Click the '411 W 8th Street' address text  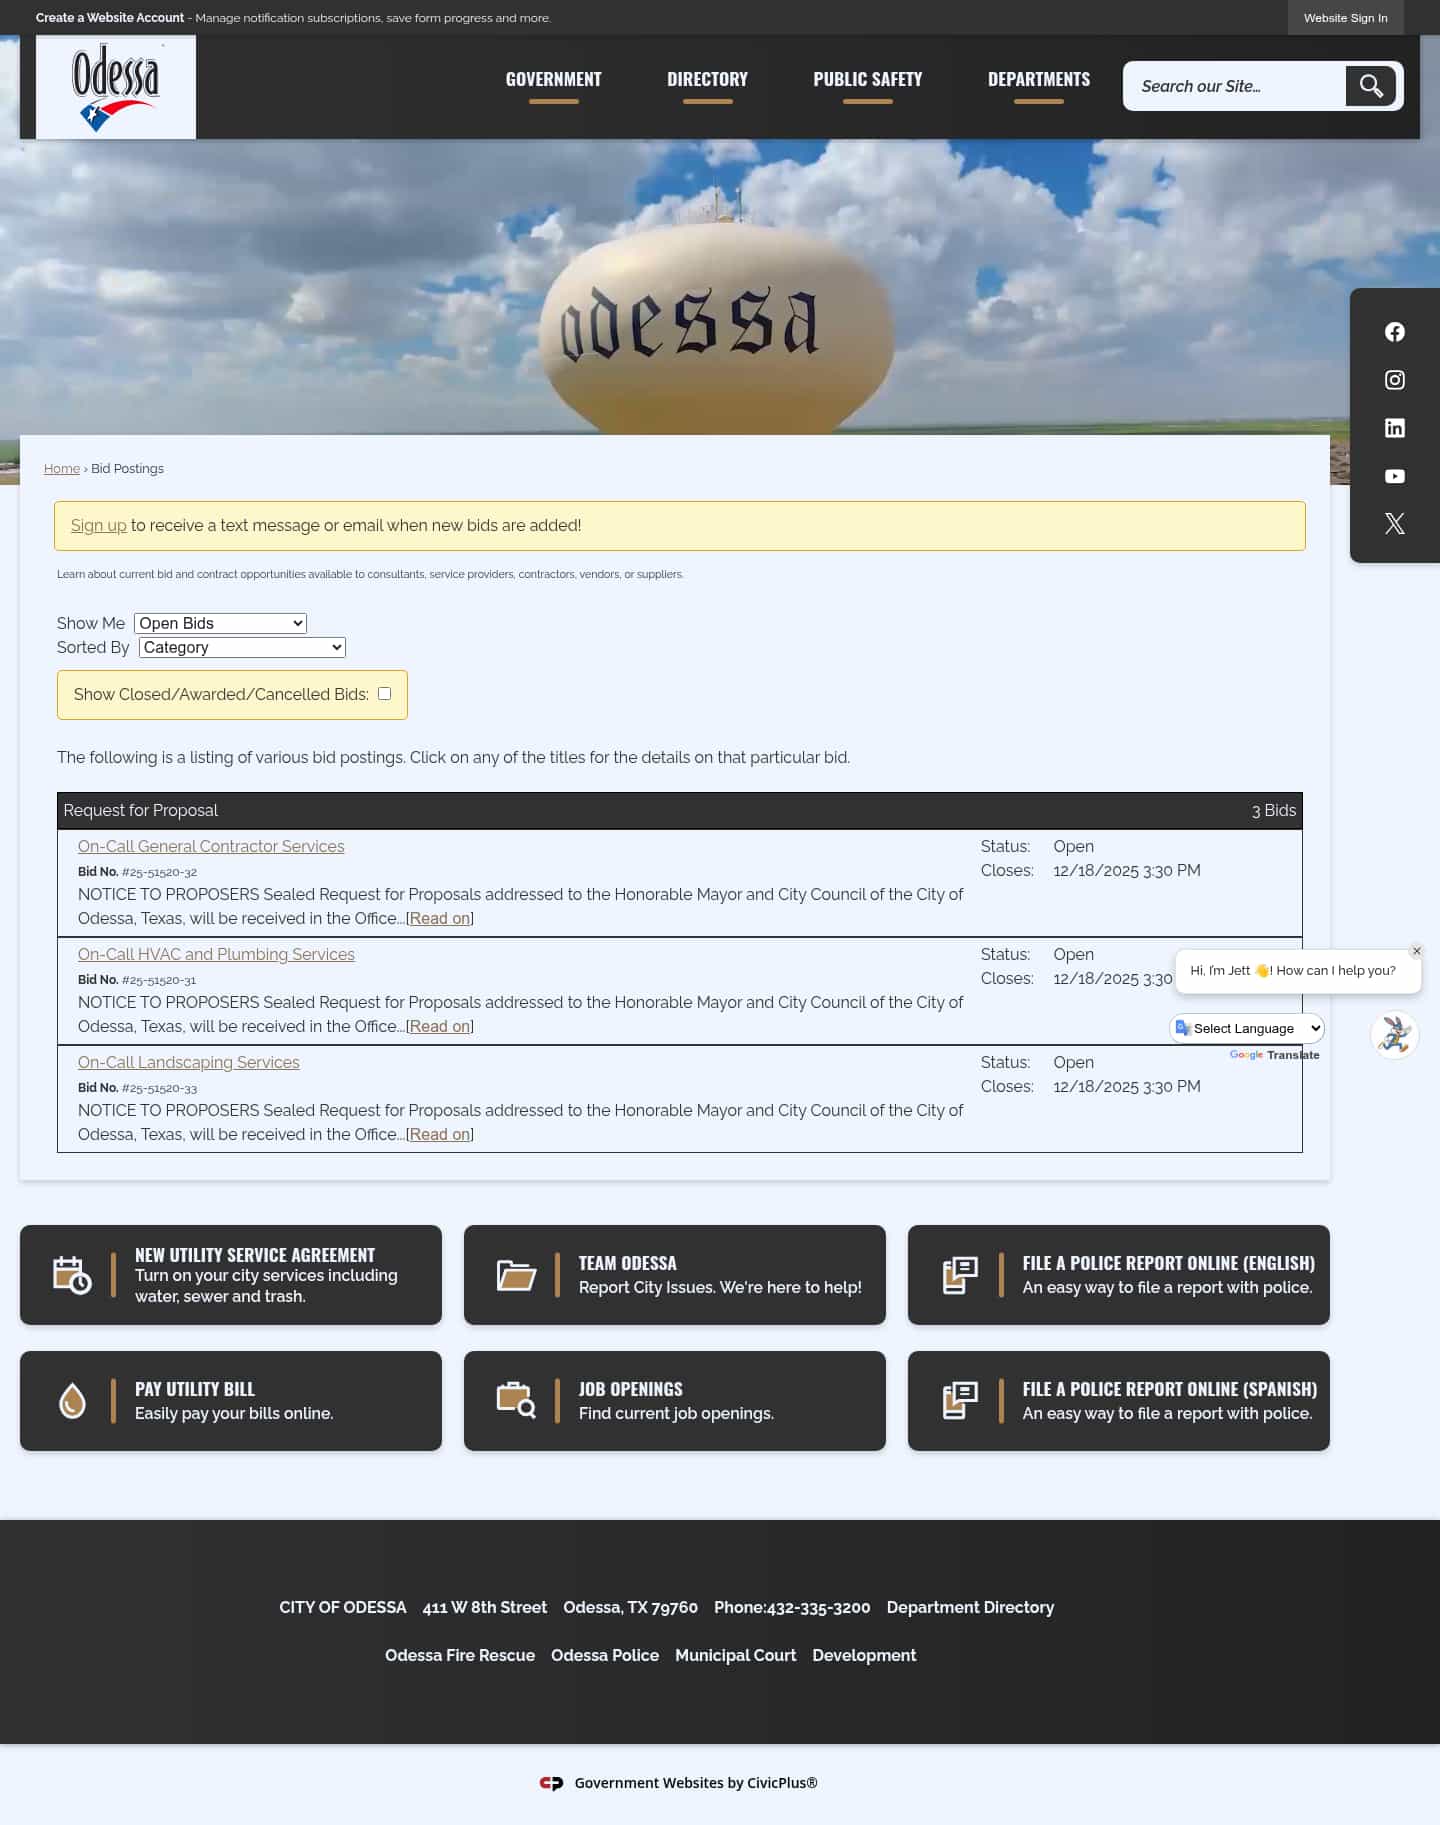tap(485, 1607)
